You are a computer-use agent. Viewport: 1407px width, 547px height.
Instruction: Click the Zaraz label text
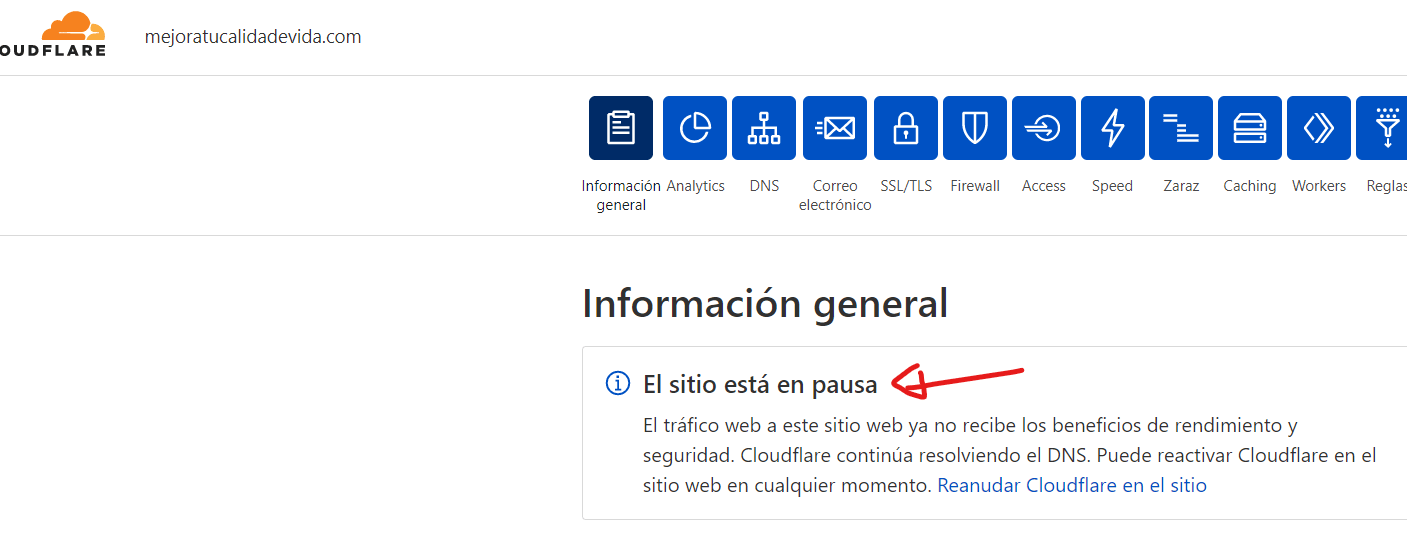tap(1181, 186)
